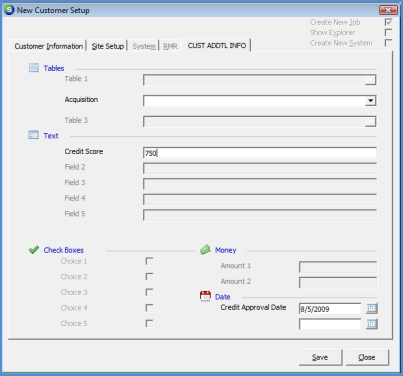This screenshot has height=376, width=403.
Task: Open the Table 3 dropdown arrow
Action: [370, 121]
